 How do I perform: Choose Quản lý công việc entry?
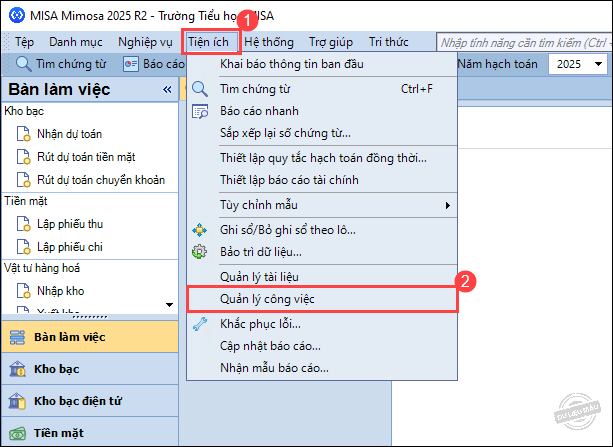point(322,299)
